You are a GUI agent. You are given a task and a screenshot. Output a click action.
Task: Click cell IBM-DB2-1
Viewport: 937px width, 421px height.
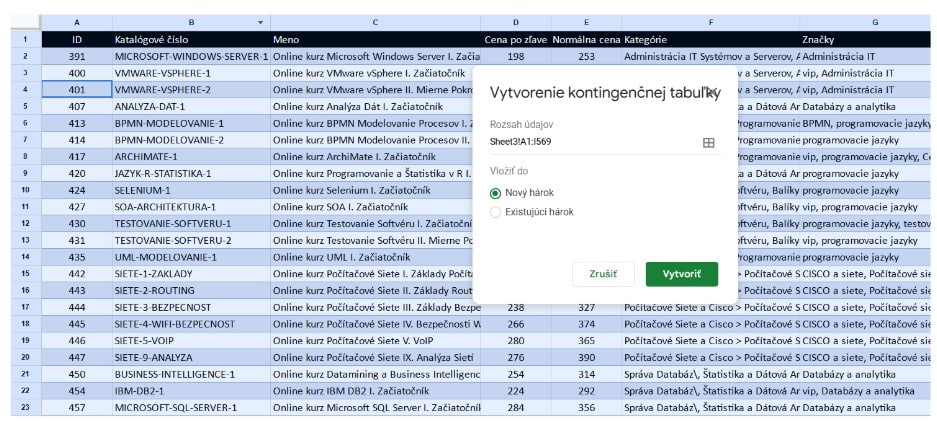pyautogui.click(x=191, y=391)
